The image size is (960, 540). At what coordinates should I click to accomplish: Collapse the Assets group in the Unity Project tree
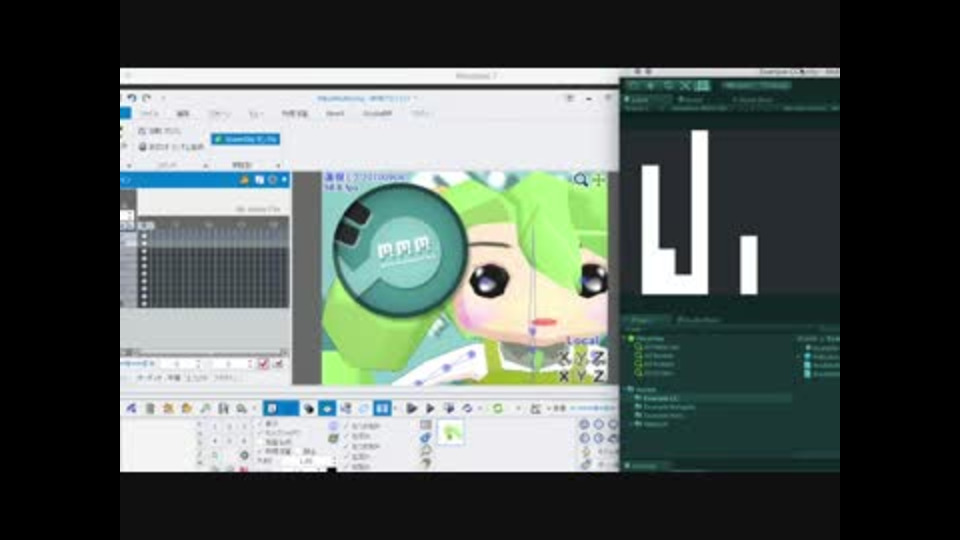click(626, 389)
